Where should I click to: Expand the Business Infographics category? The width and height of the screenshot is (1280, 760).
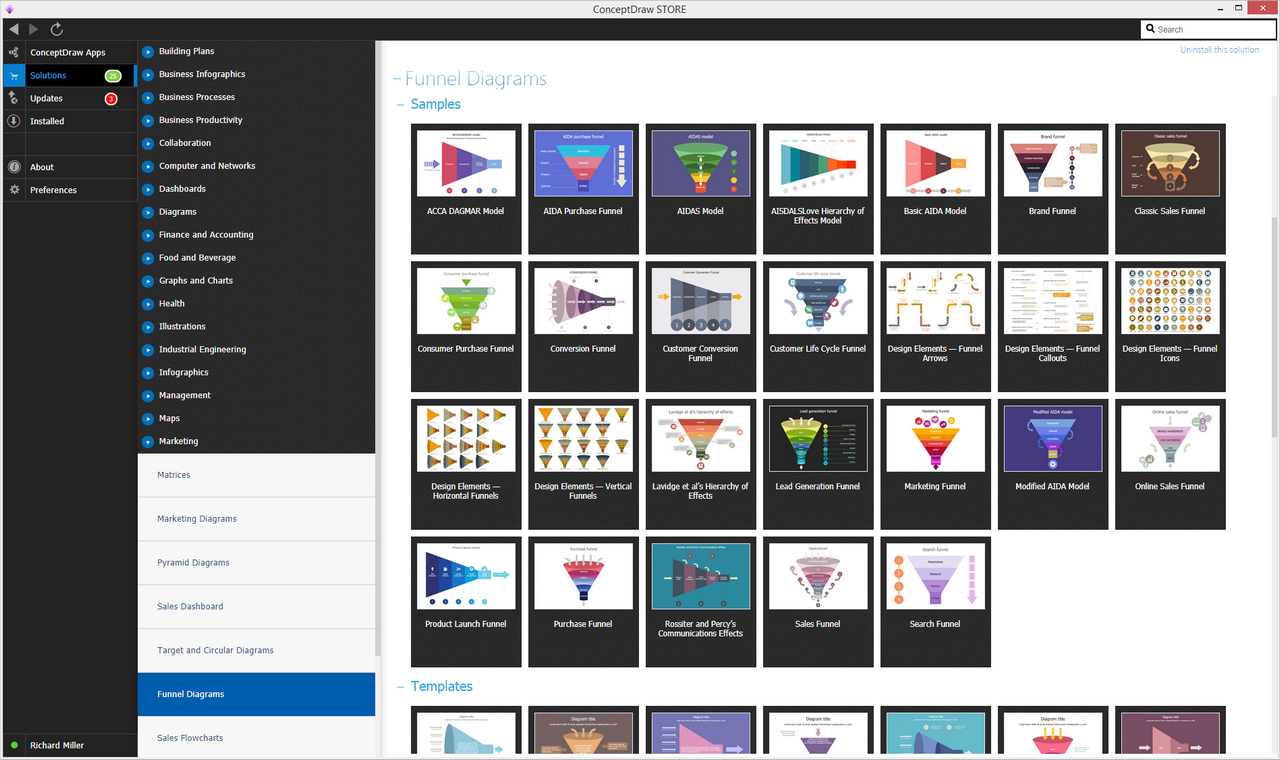(x=148, y=74)
